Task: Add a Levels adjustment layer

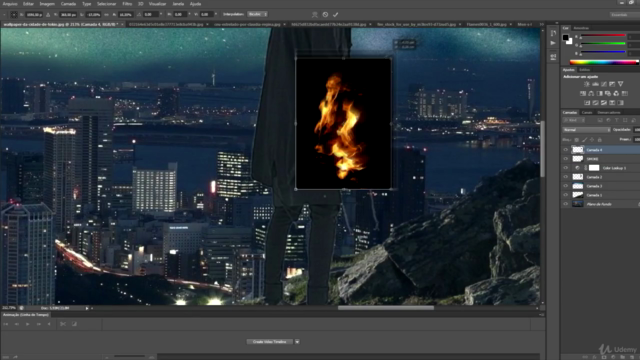Action: pyautogui.click(x=595, y=84)
